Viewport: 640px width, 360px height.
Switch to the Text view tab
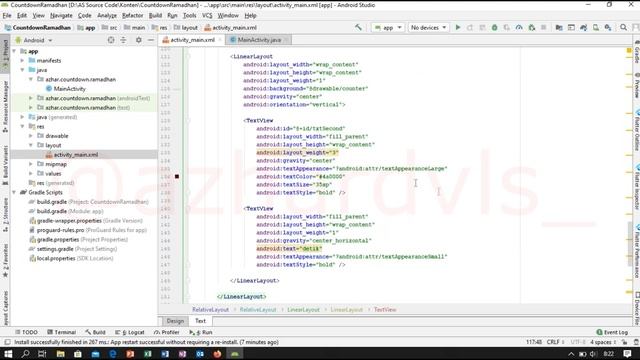click(200, 321)
